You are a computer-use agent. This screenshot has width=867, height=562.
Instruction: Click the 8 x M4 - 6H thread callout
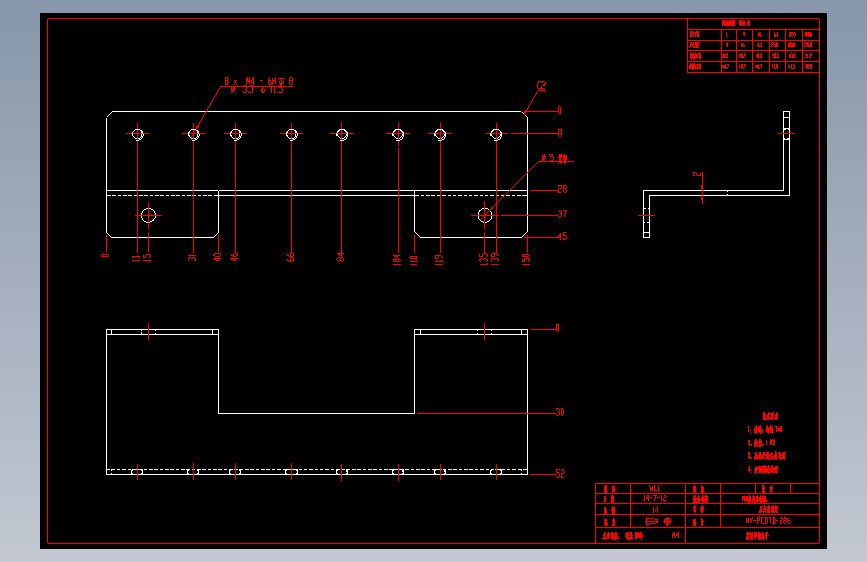(x=259, y=81)
